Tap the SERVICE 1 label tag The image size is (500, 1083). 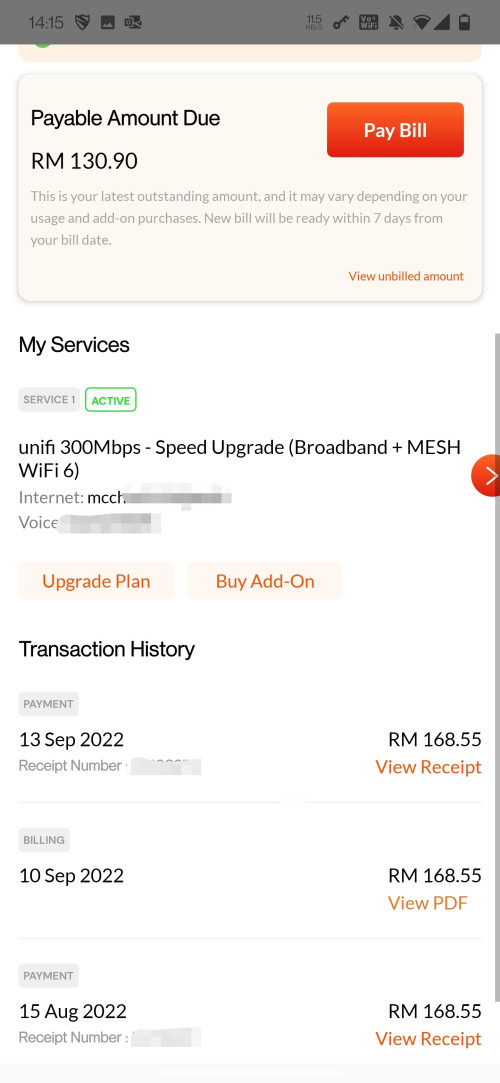(49, 400)
